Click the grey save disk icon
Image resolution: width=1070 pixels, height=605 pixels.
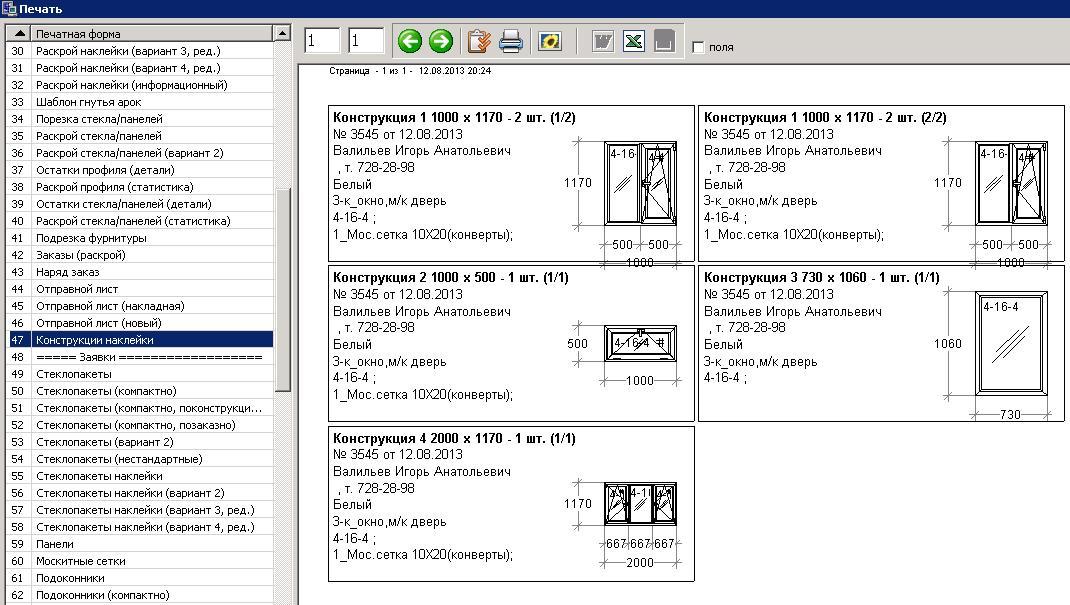(664, 42)
